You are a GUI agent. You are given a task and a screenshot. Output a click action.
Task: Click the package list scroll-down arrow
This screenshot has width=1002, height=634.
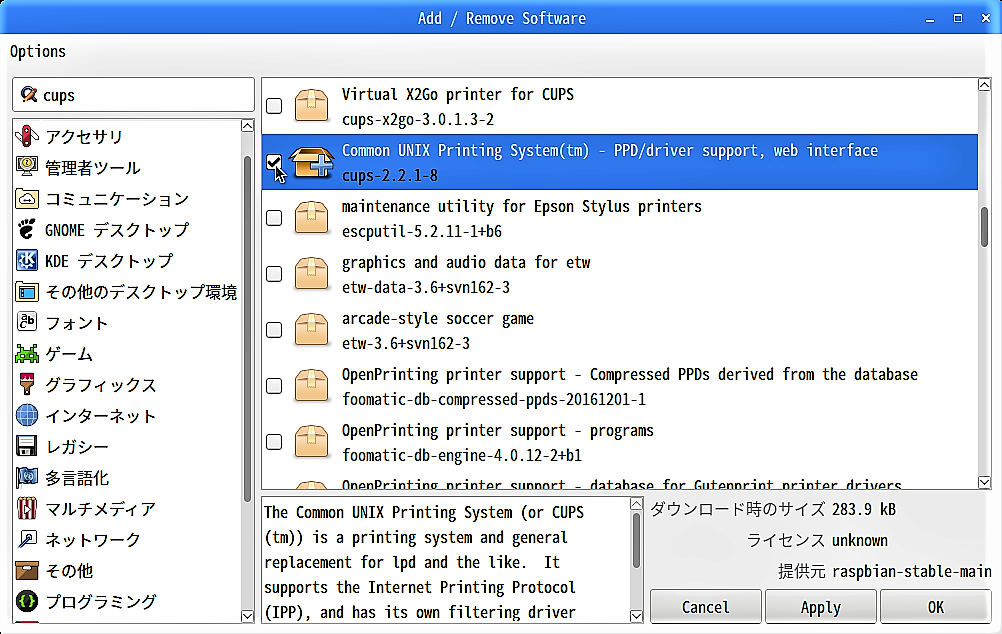click(984, 482)
